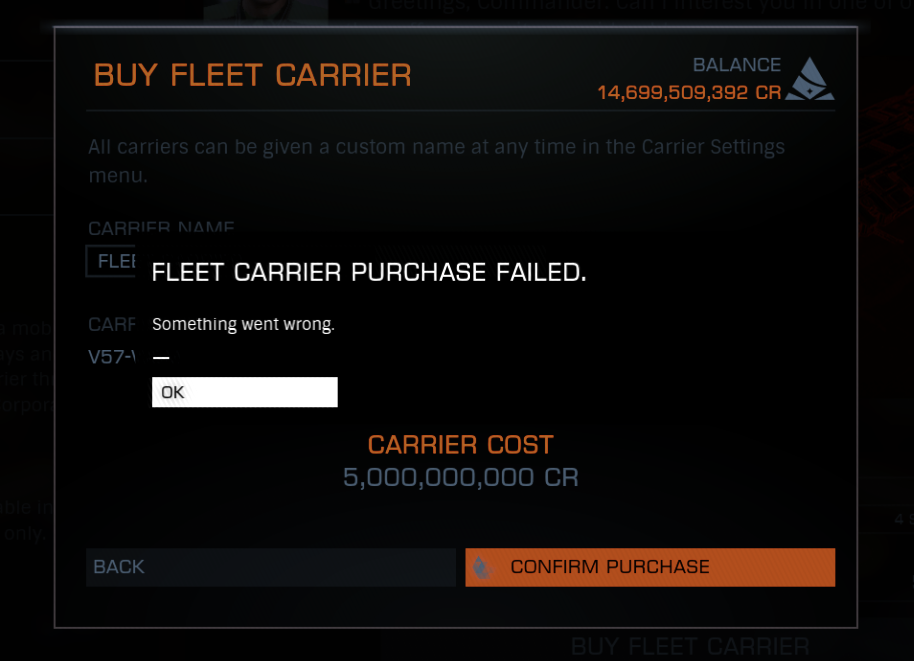This screenshot has width=914, height=661.
Task: Click the vendor portrait thumbnail above the dialog
Action: point(266,10)
